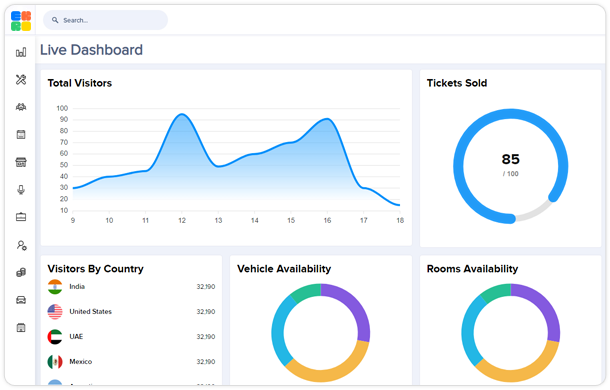Click the United States flag icon
Viewport: 610px width, 390px height.
[x=55, y=312]
